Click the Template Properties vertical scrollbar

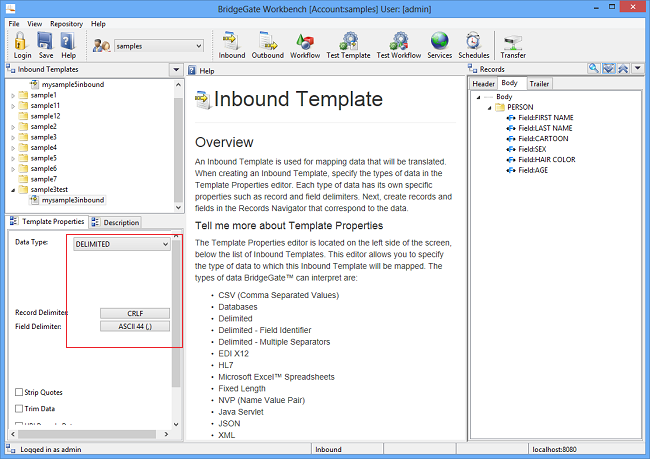pyautogui.click(x=176, y=330)
